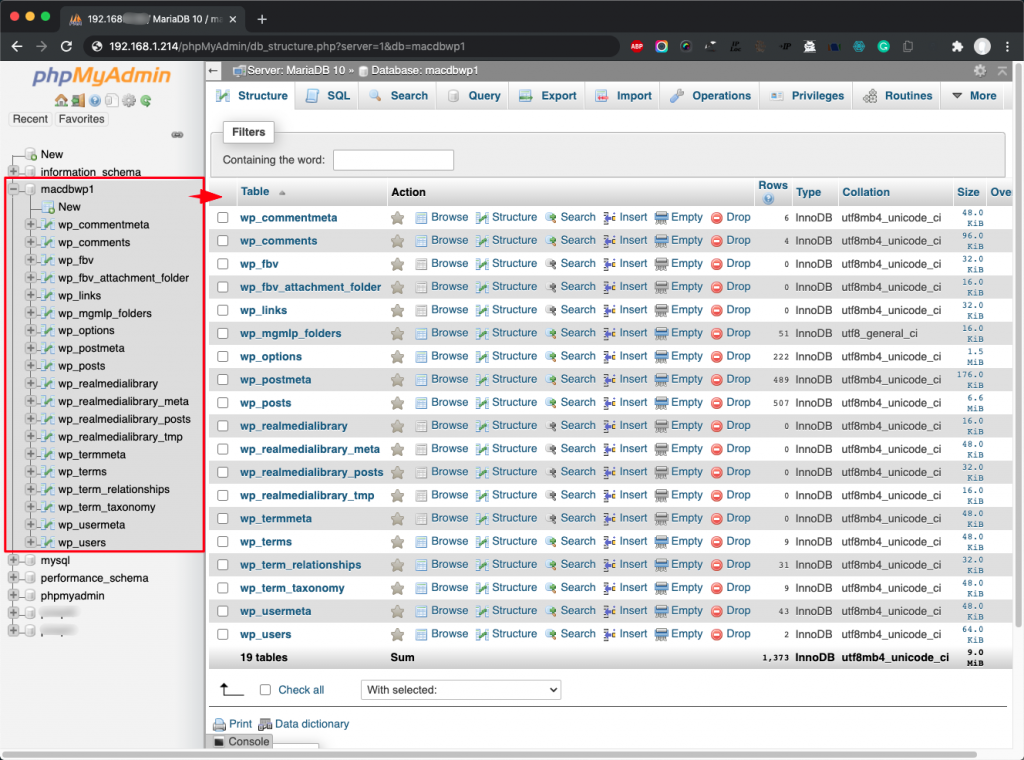Expand the phpmyadmin database node
Screen dimensions: 1024x760
click(x=13, y=595)
